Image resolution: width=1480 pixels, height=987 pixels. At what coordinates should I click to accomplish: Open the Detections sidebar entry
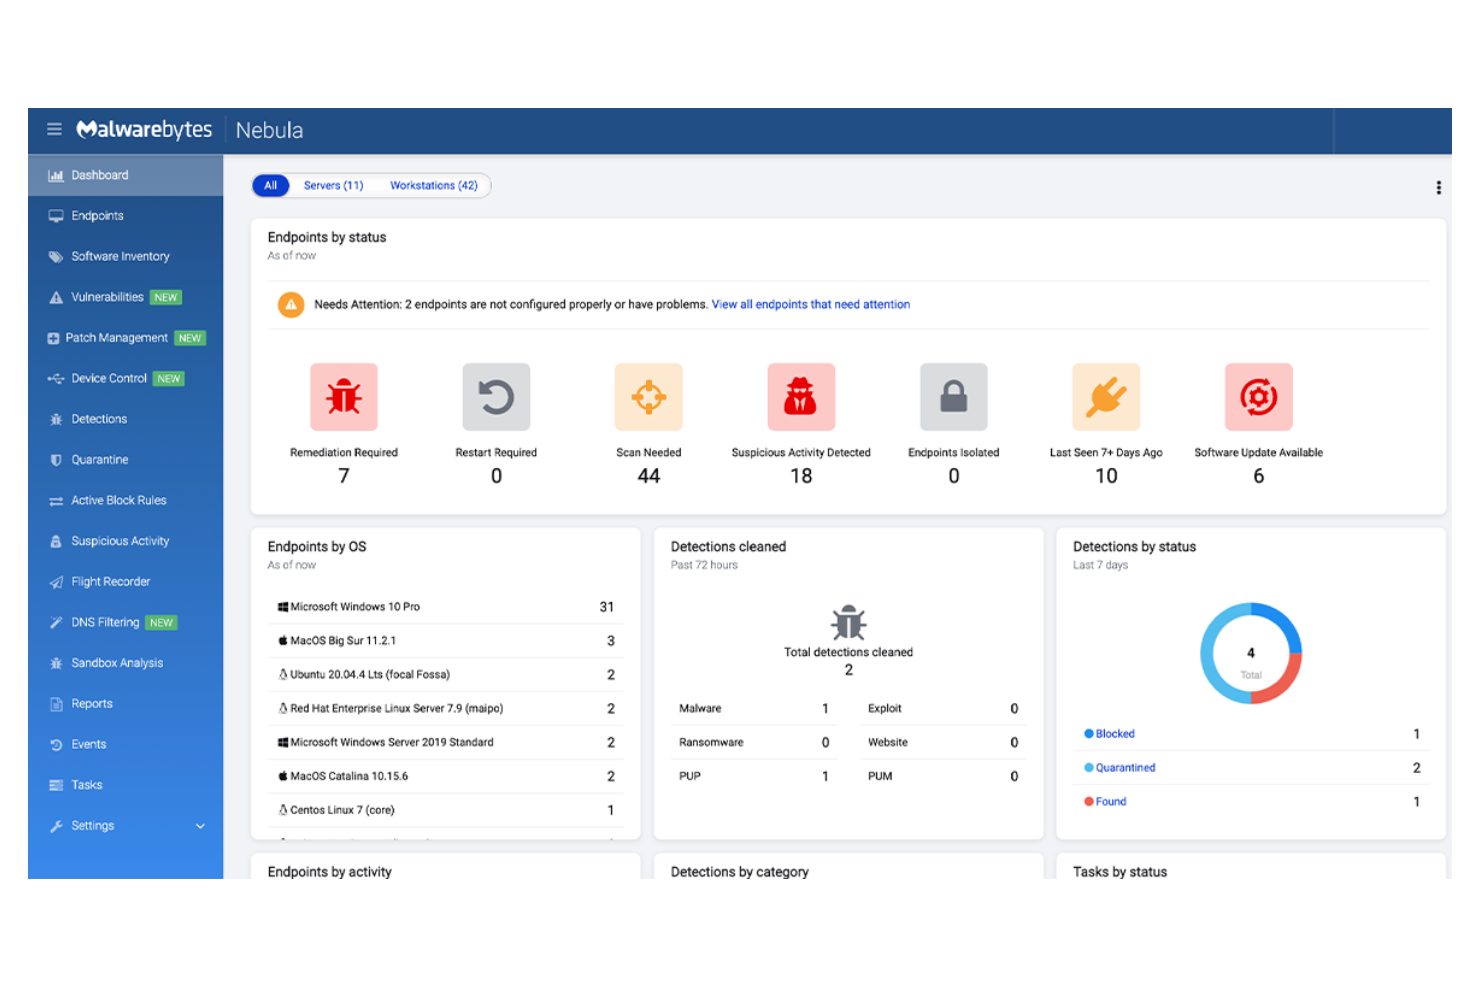tap(99, 418)
